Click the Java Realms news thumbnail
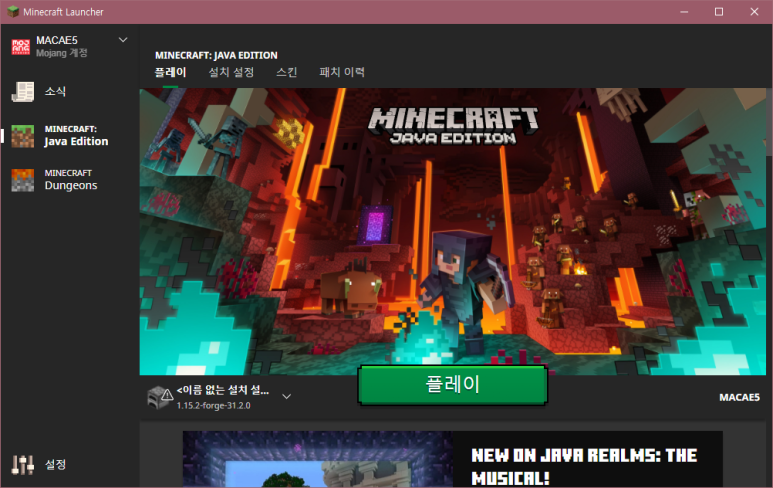773x488 pixels. pyautogui.click(x=317, y=459)
